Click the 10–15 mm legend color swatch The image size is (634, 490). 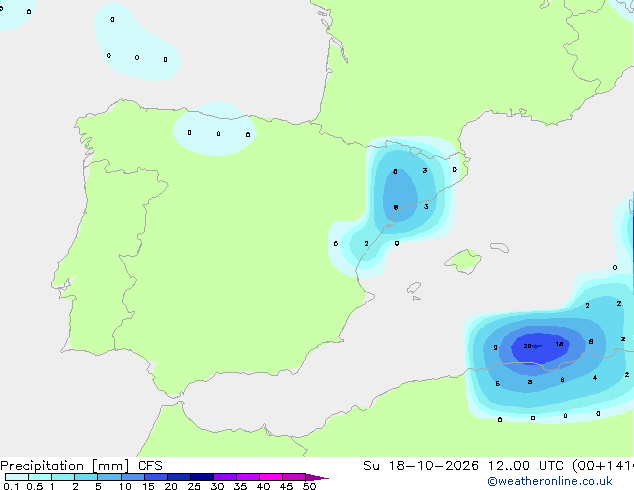tap(132, 477)
